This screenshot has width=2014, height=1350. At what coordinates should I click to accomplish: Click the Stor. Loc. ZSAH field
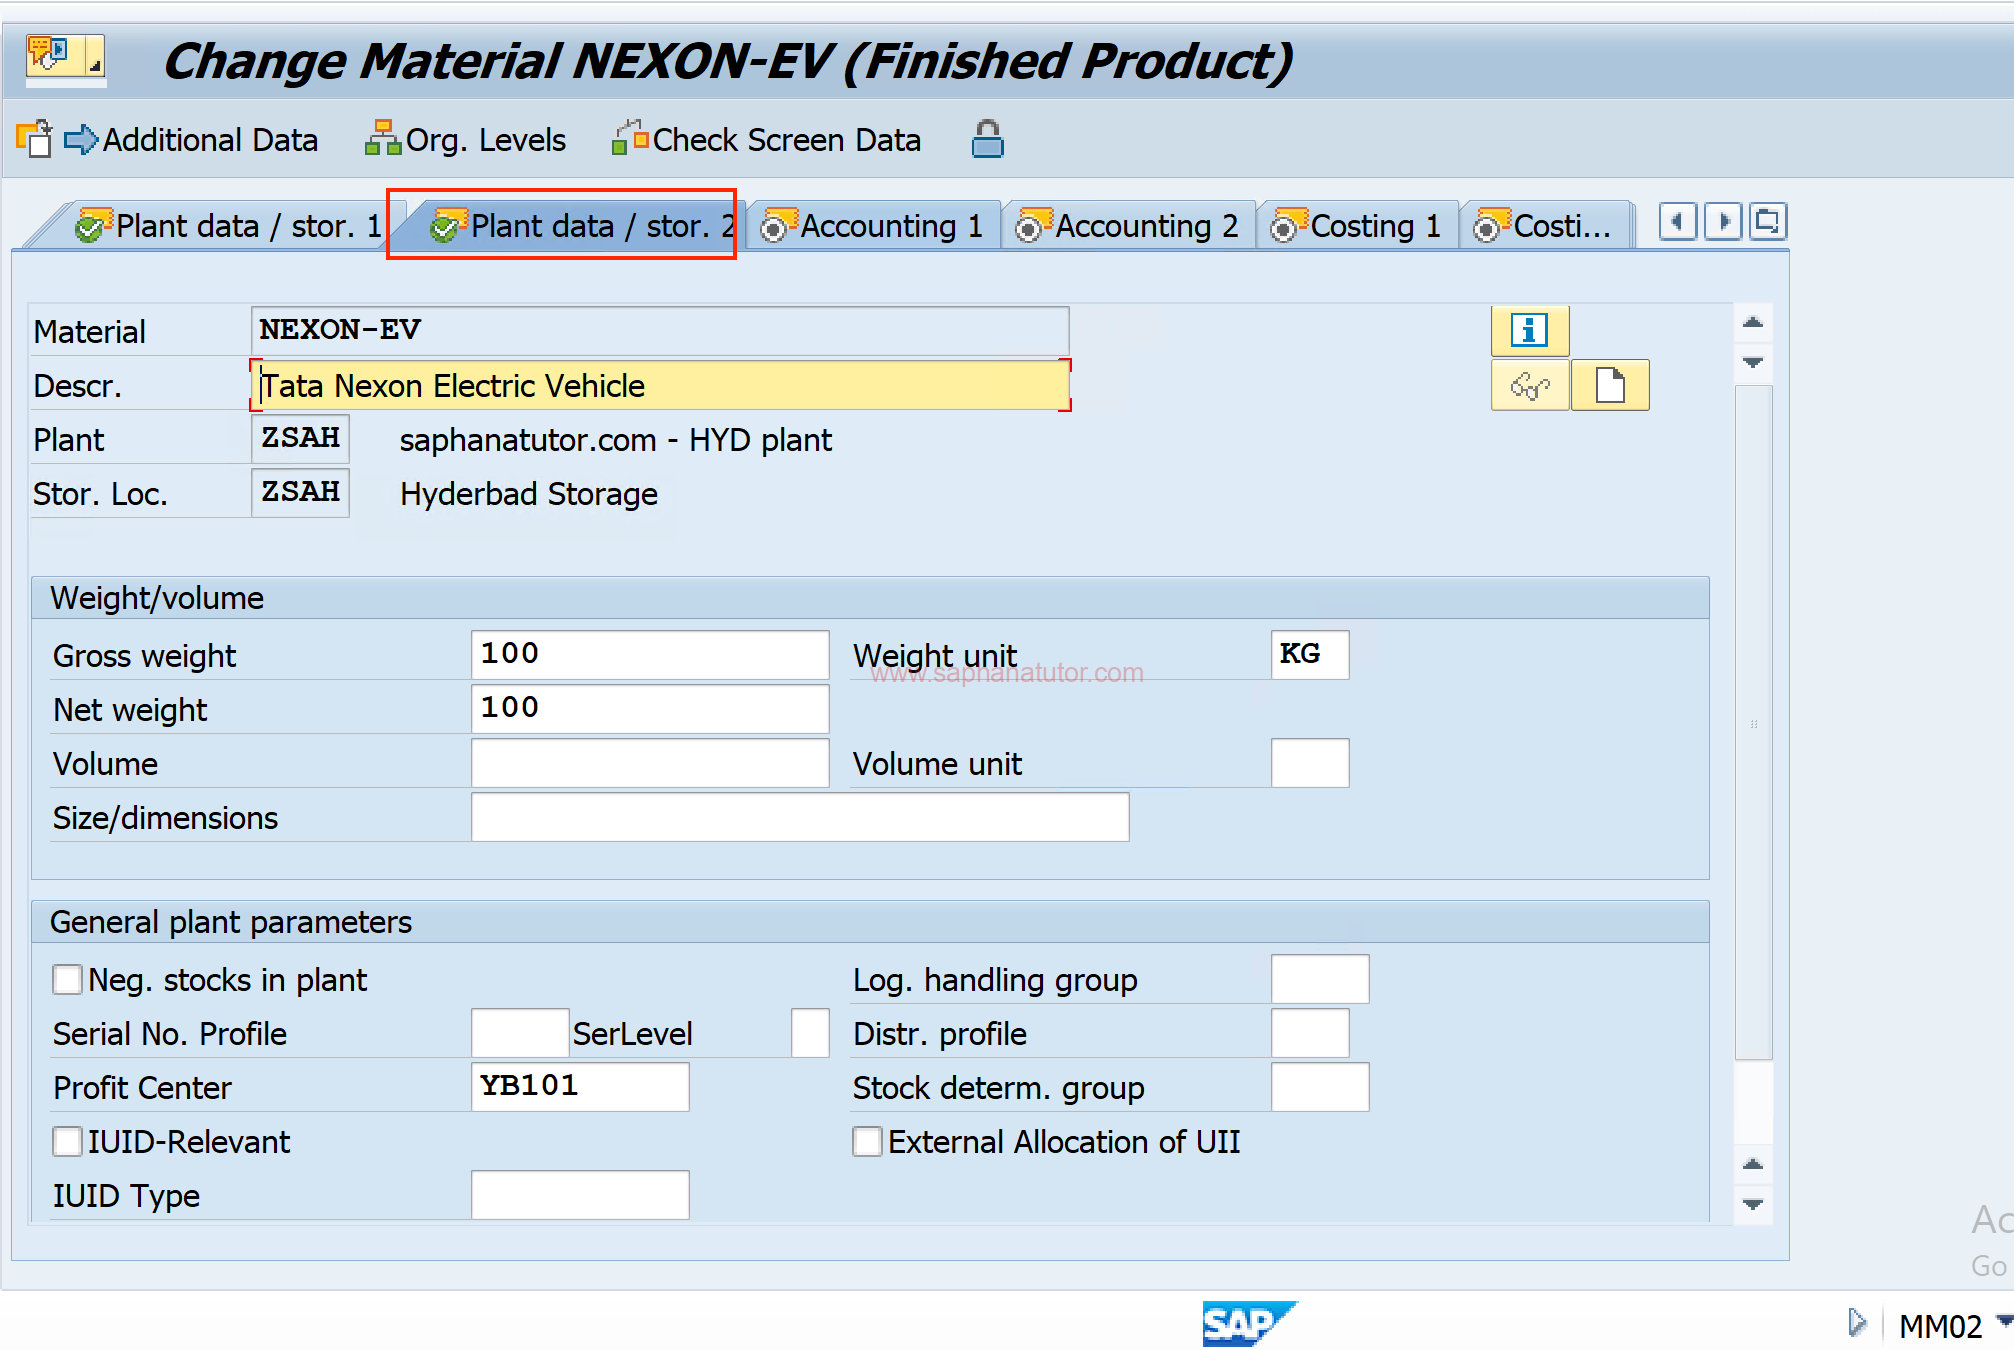300,492
